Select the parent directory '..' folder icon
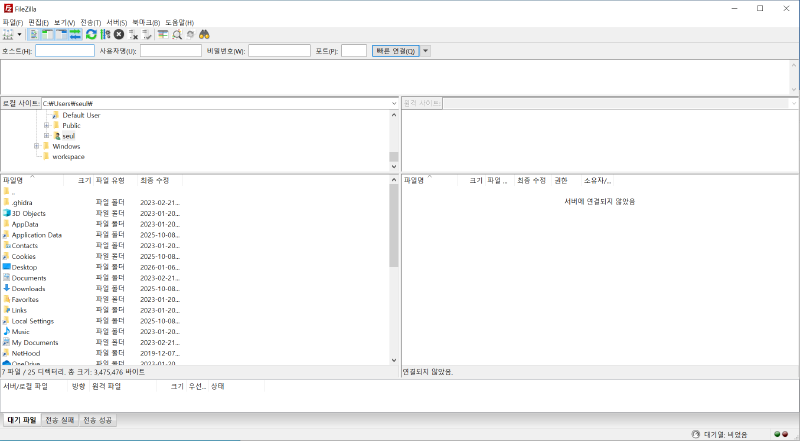Screen dimensions: 800x441 click(x=6, y=191)
